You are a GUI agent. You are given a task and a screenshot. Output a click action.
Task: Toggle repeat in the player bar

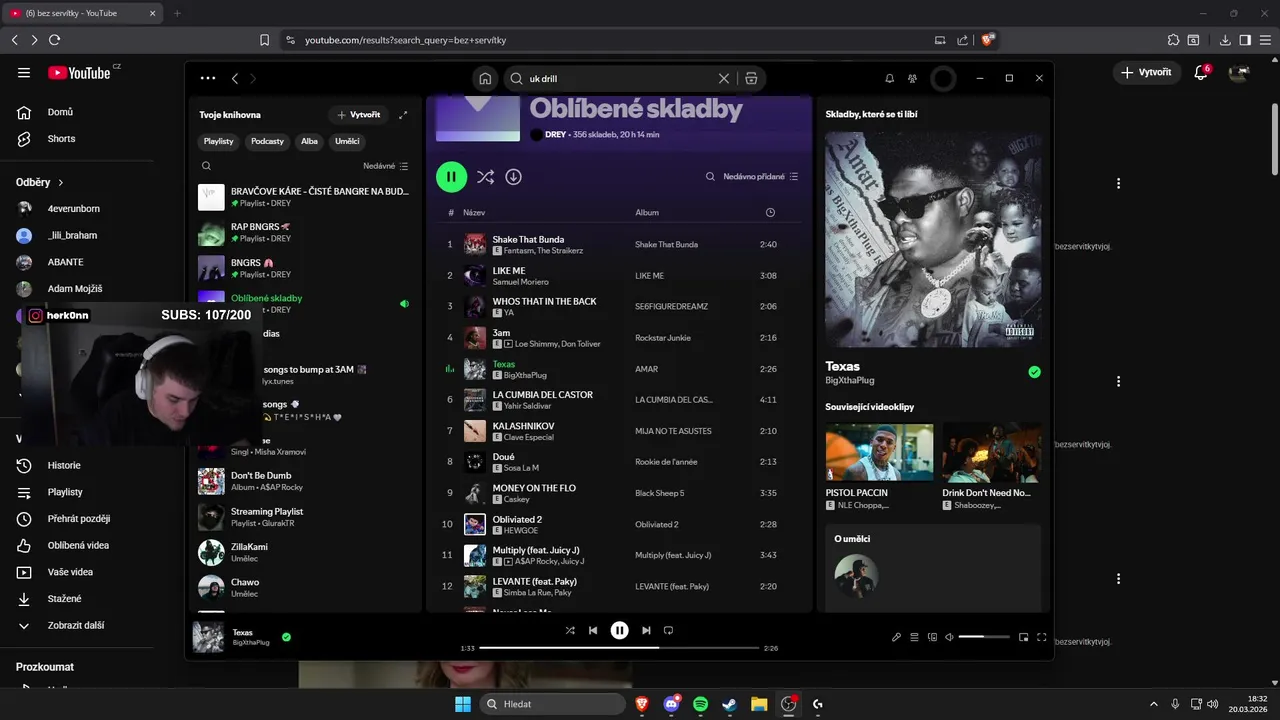point(669,630)
